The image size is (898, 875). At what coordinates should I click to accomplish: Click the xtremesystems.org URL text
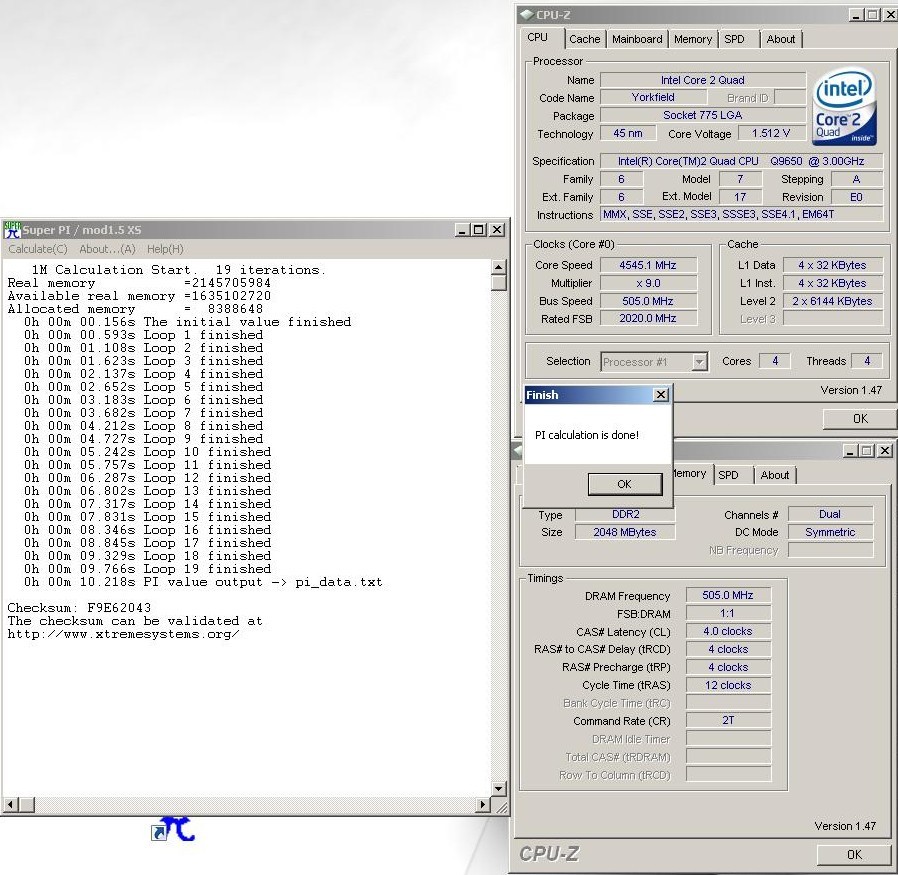point(123,634)
